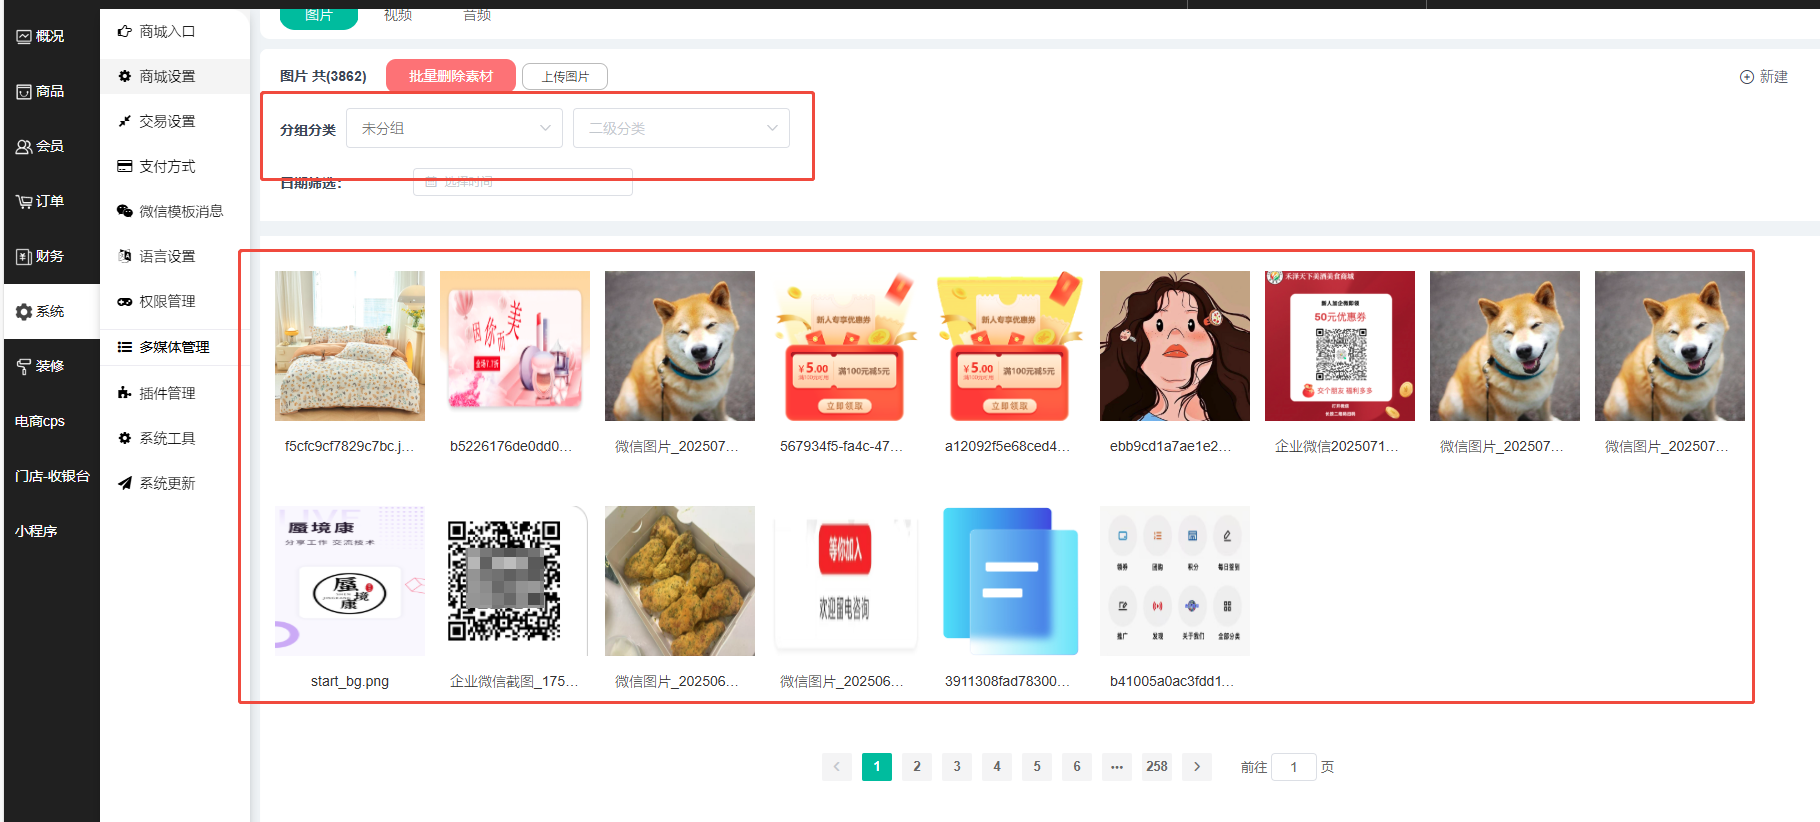
Task: Click the page number jump input box
Action: (x=1294, y=767)
